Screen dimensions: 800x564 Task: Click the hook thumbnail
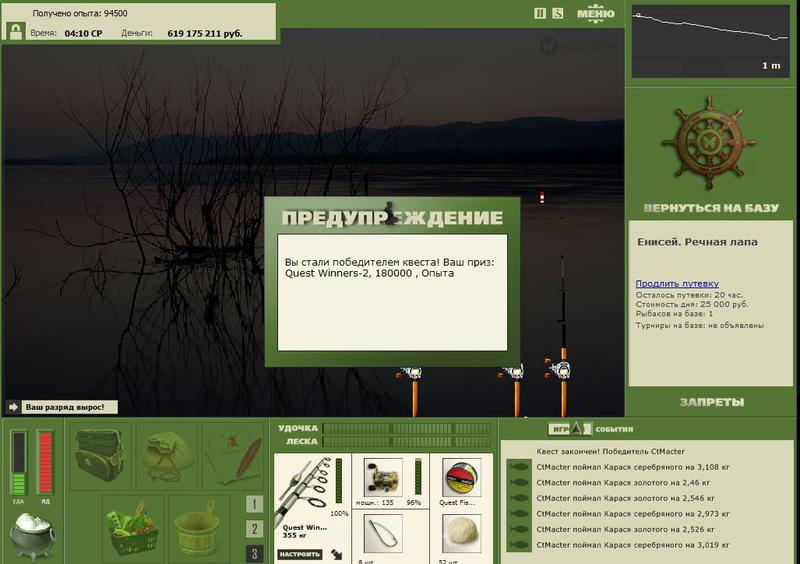pyautogui.click(x=383, y=533)
